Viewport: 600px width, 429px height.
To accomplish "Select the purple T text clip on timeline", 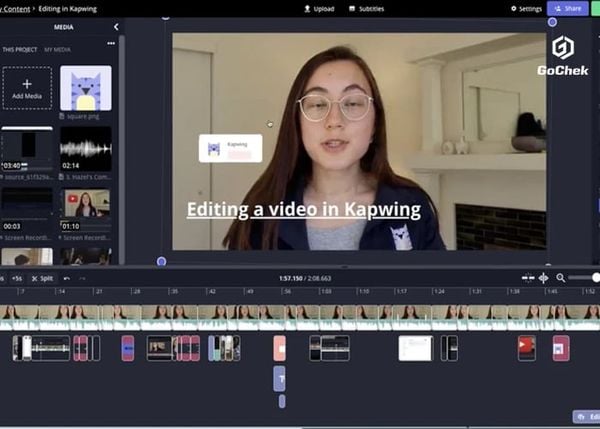I will click(279, 378).
